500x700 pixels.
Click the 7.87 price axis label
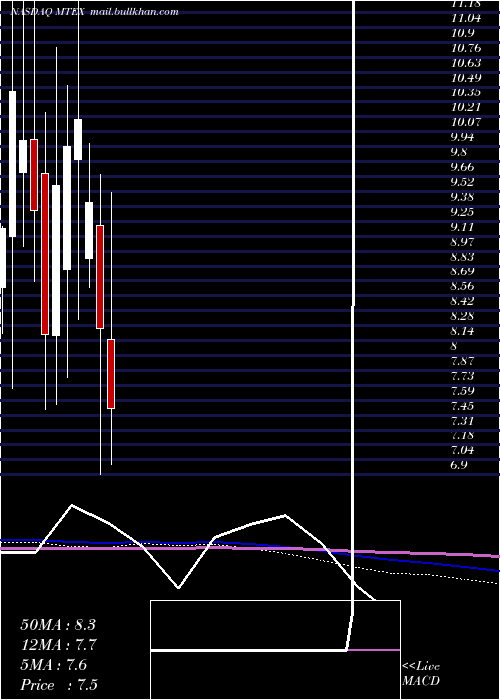point(462,361)
